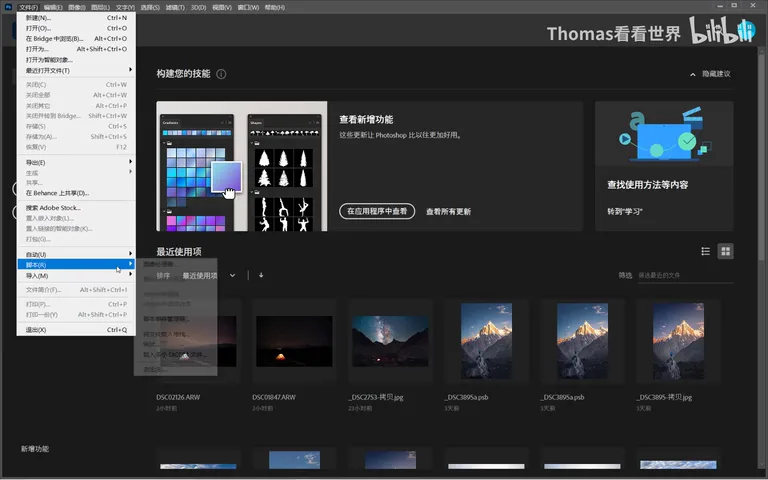Choose 退出(X) to quit Photoshop

(x=76, y=330)
